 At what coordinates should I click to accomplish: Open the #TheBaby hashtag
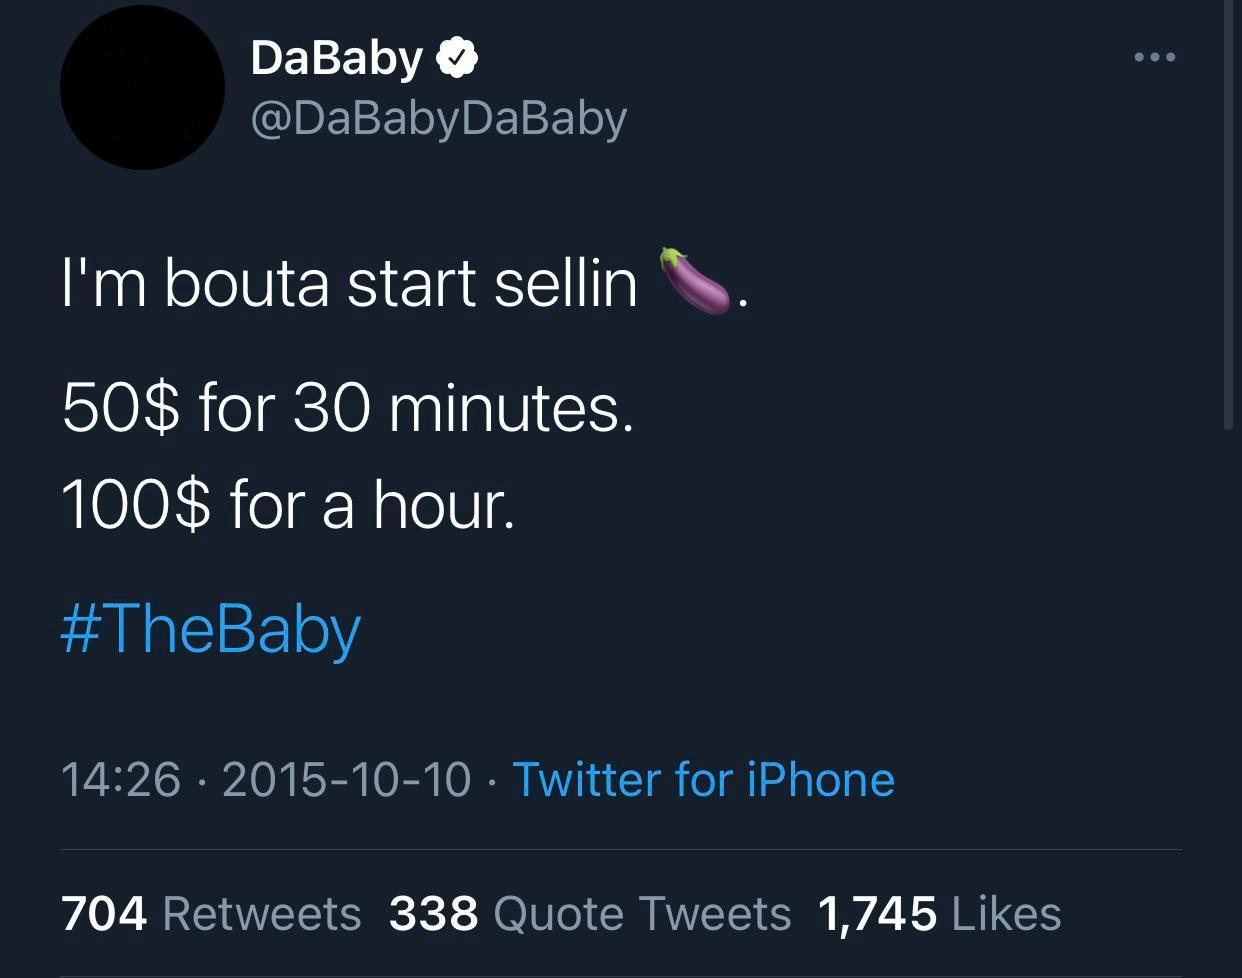(x=210, y=628)
